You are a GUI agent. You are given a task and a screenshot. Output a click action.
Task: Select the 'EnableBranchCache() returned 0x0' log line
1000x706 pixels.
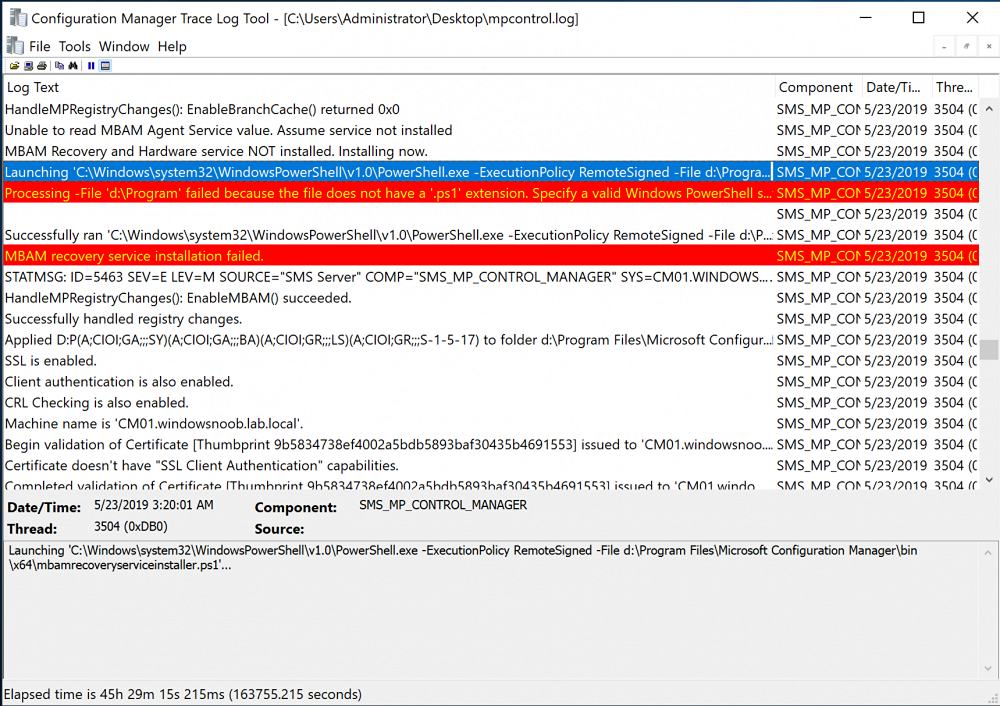[491, 110]
